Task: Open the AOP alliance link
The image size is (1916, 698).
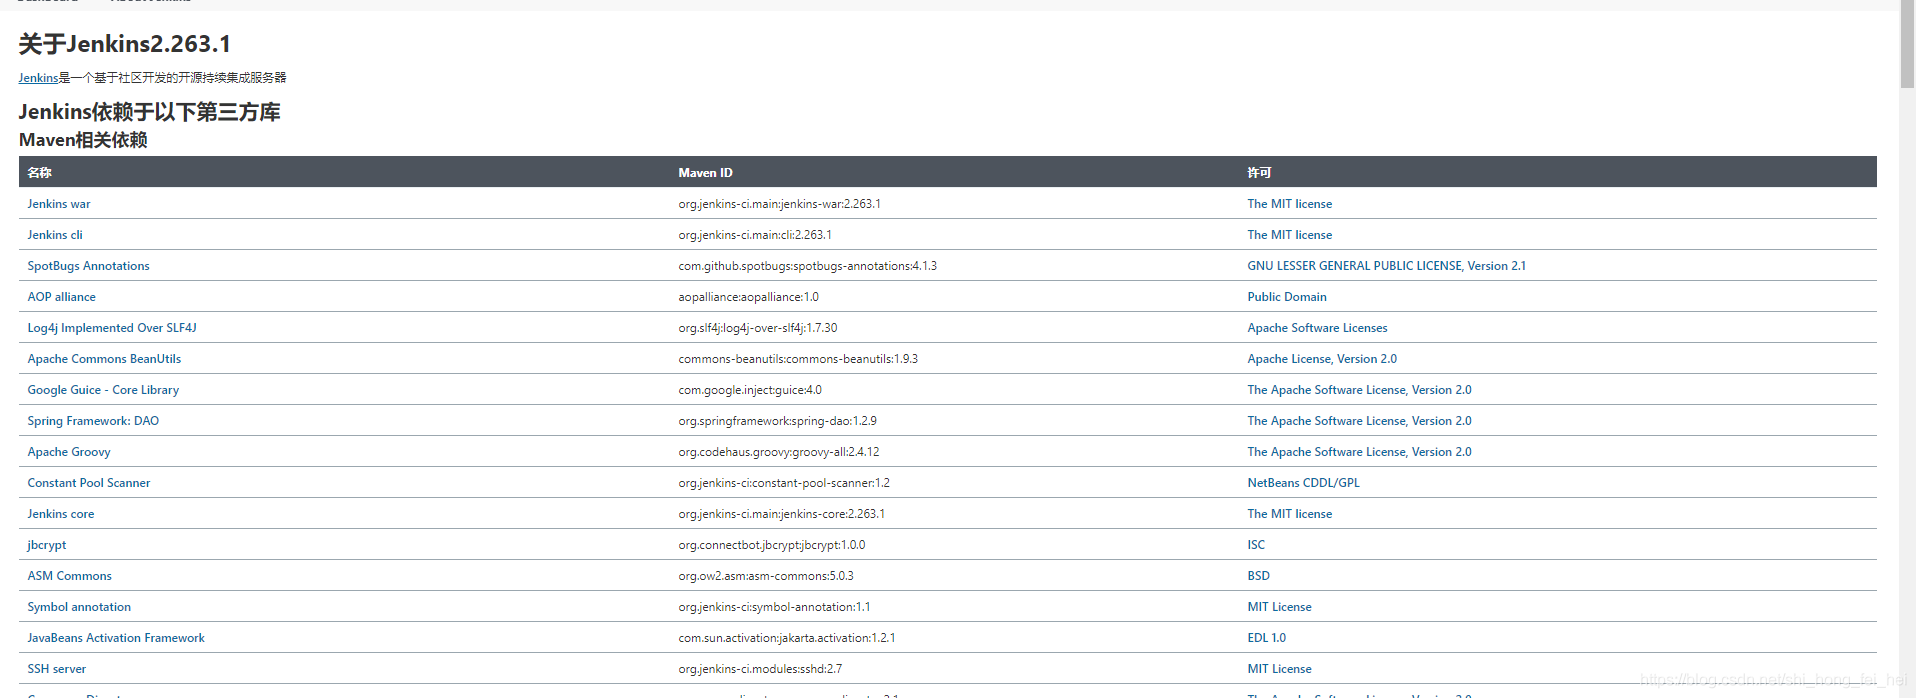Action: point(62,297)
